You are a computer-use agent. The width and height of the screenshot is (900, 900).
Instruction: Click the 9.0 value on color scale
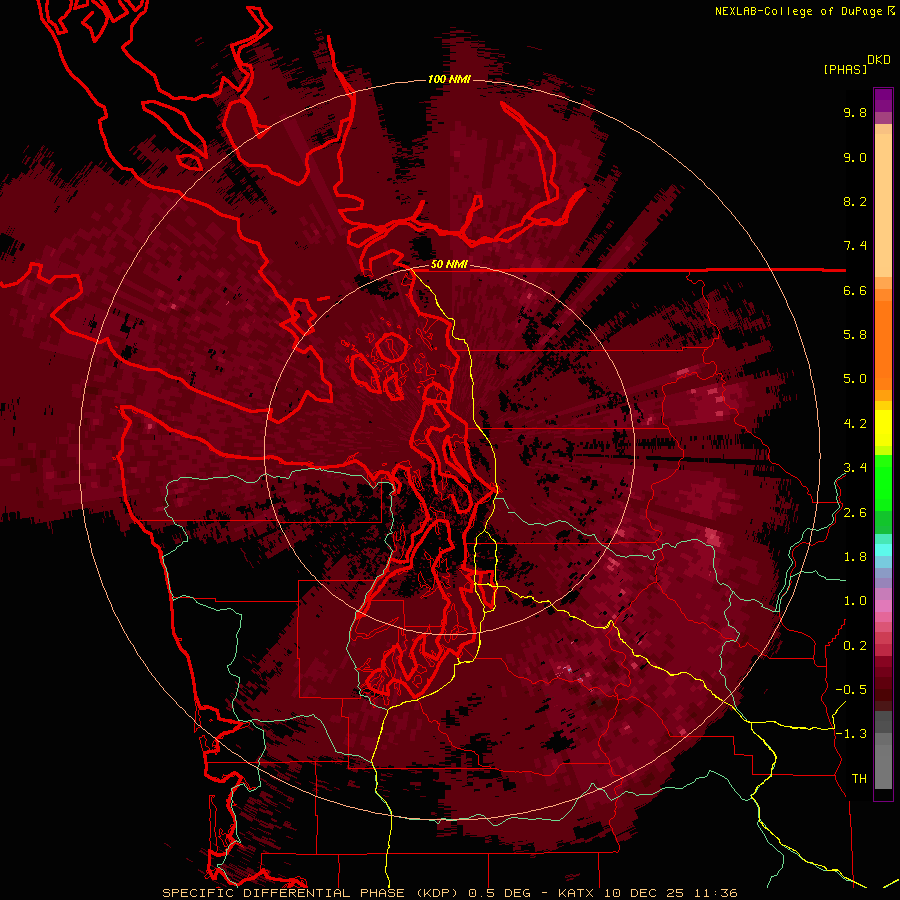pyautogui.click(x=855, y=157)
